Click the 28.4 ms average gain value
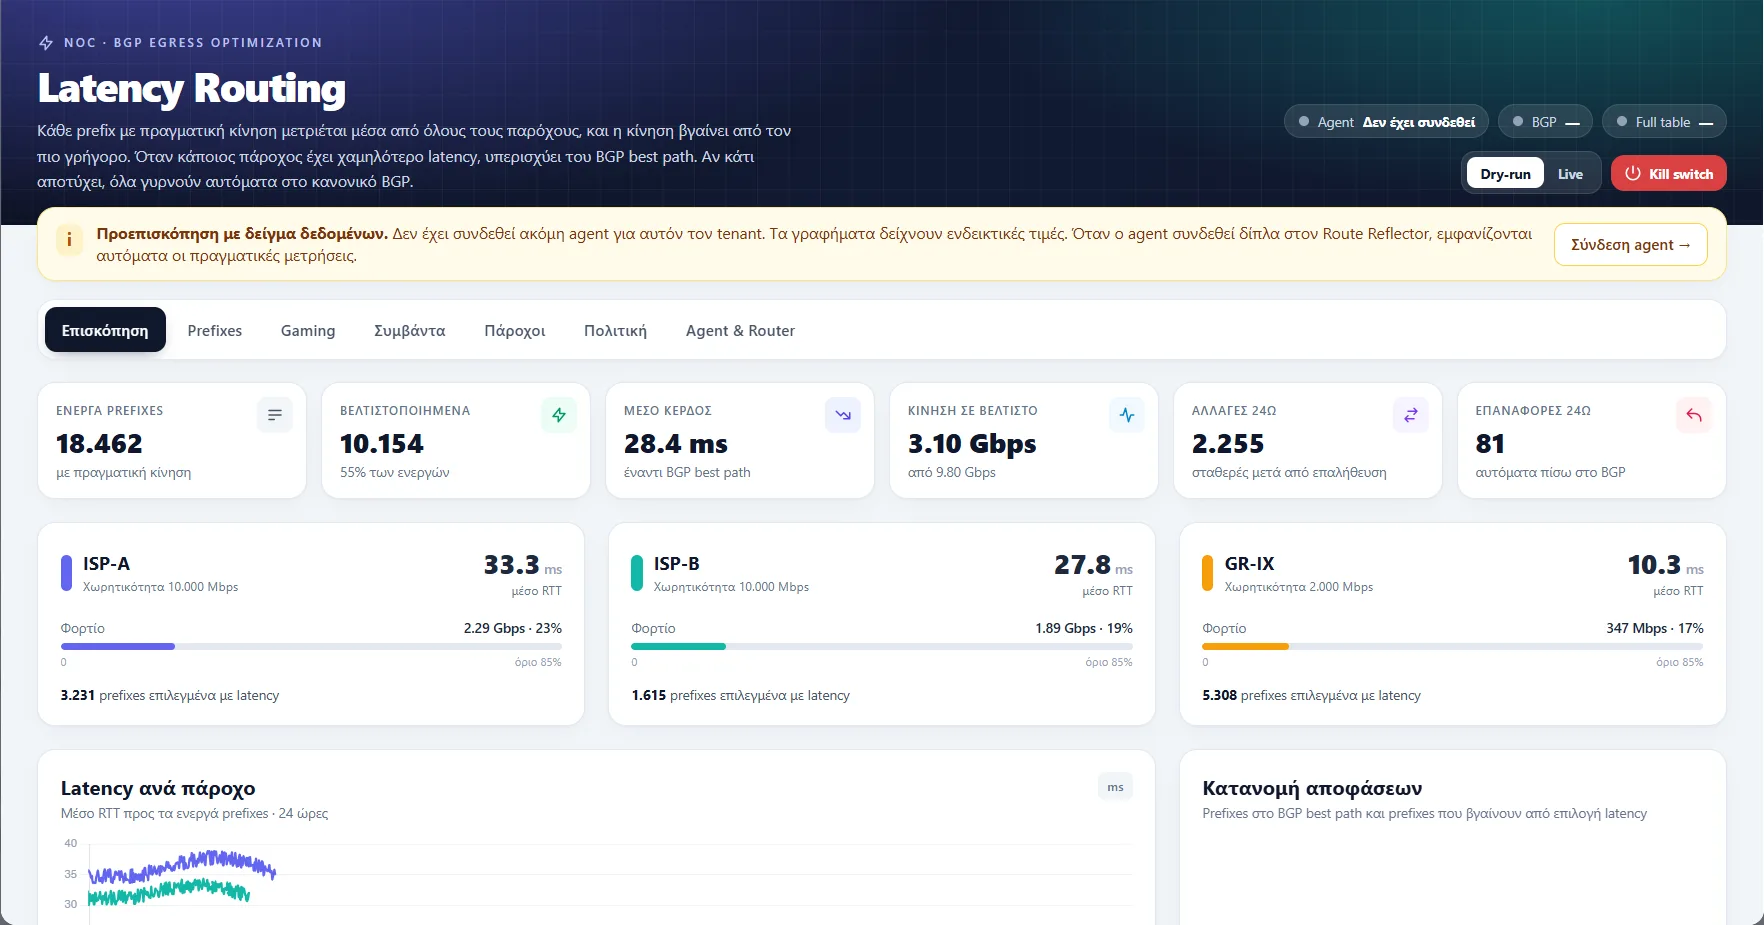The height and width of the screenshot is (925, 1764). point(676,444)
